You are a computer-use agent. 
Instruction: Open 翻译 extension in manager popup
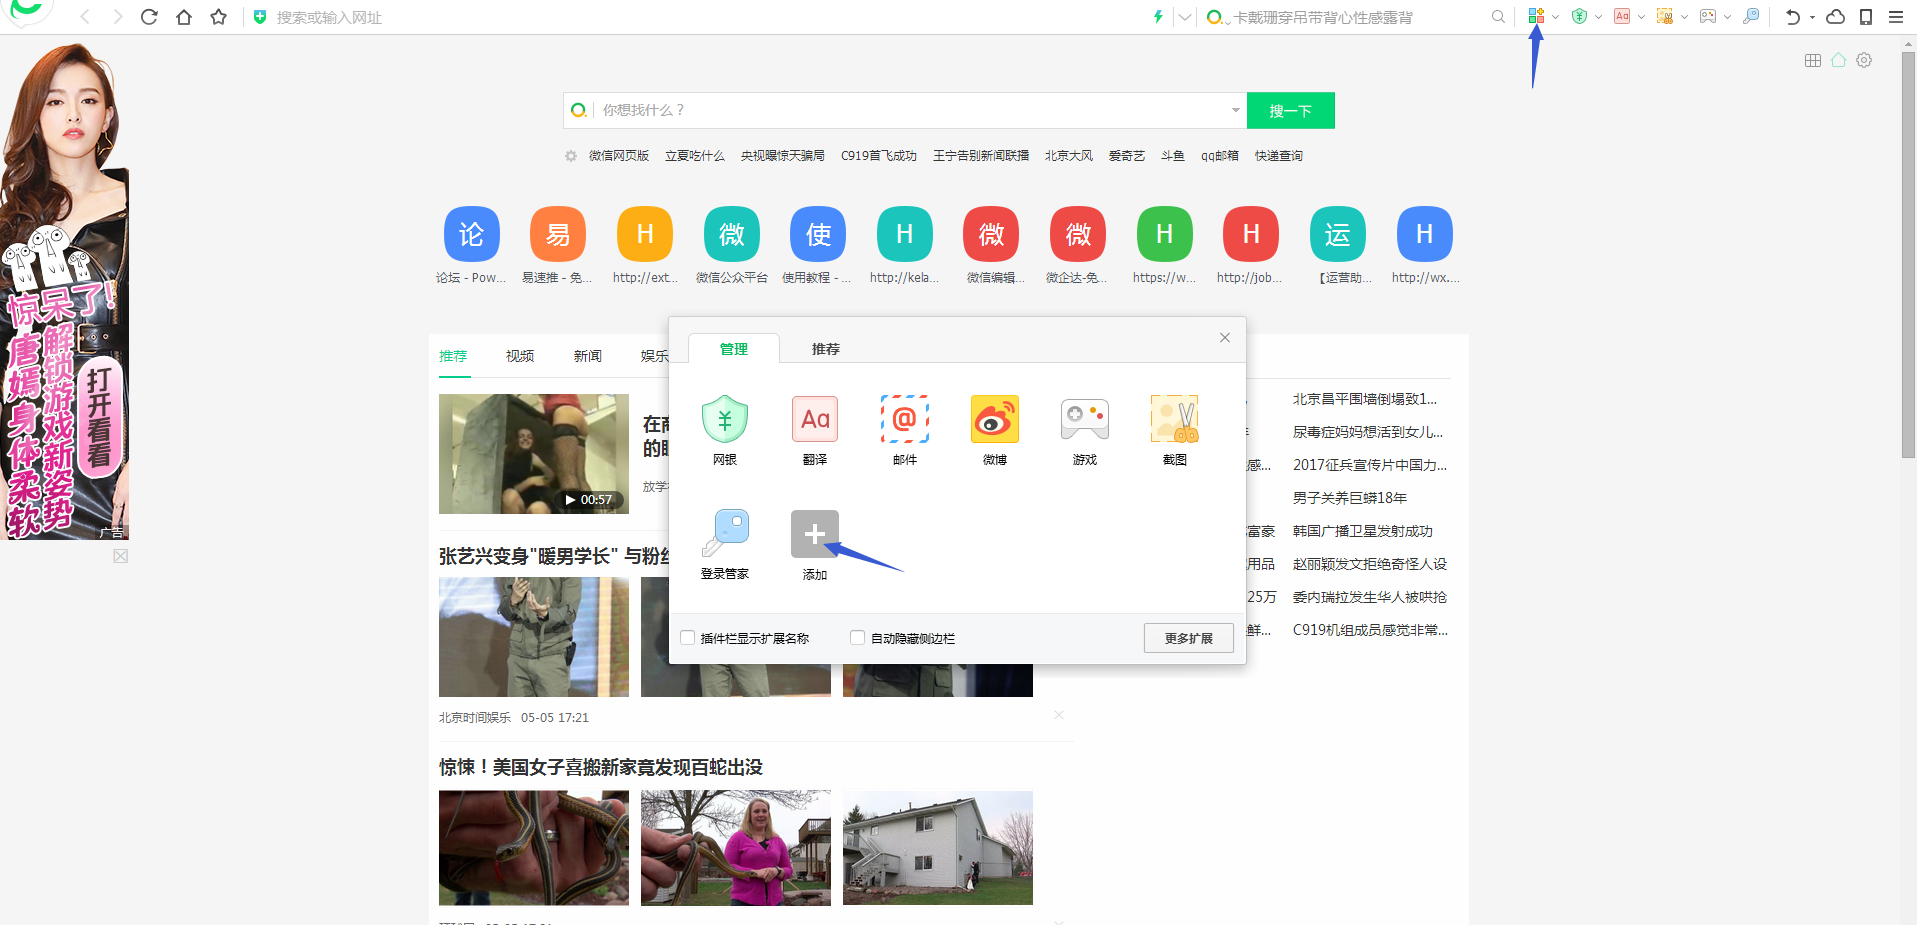(815, 430)
